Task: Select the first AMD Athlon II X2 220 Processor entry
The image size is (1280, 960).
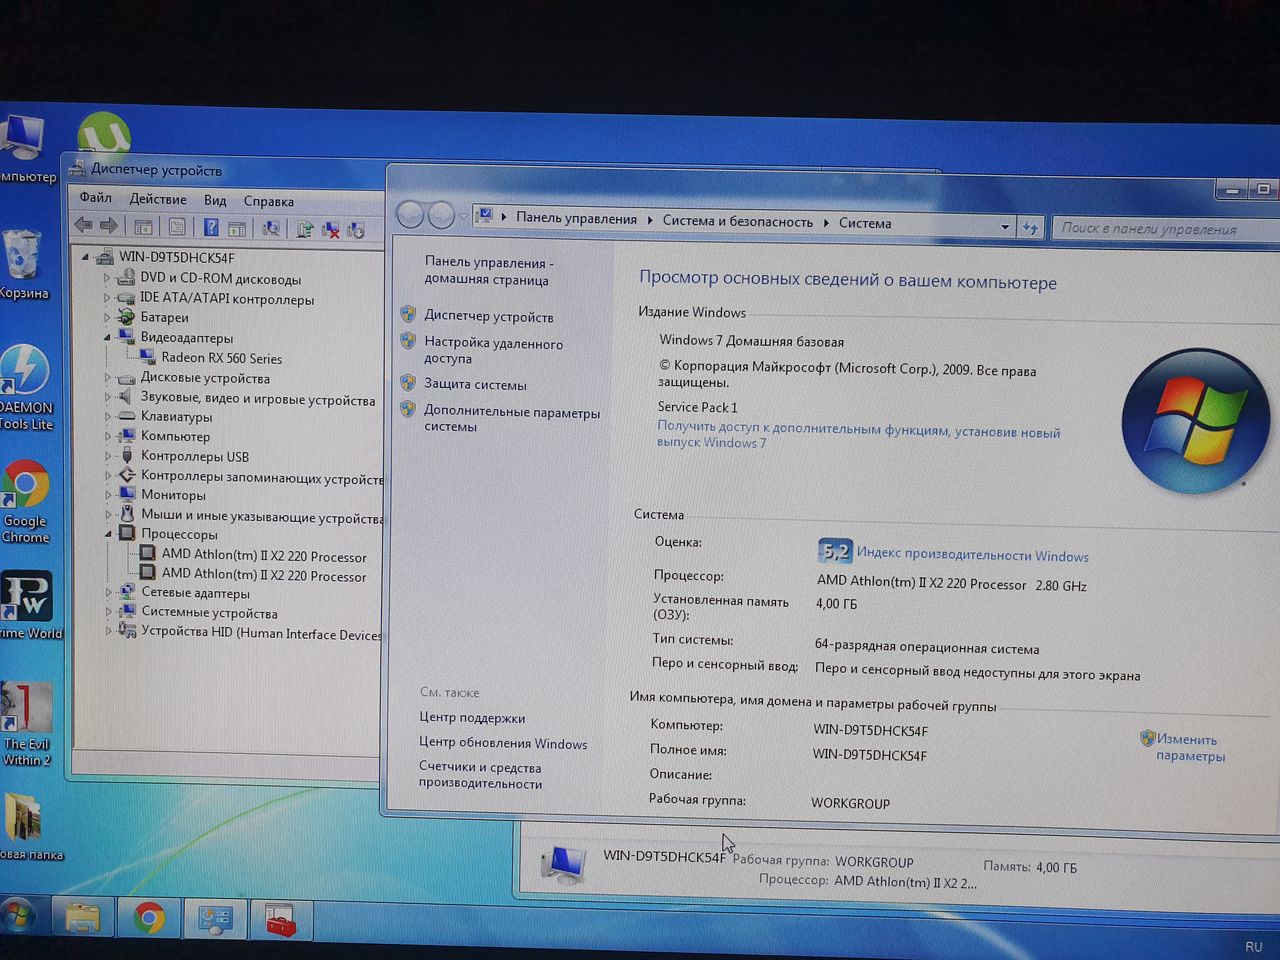Action: (264, 556)
